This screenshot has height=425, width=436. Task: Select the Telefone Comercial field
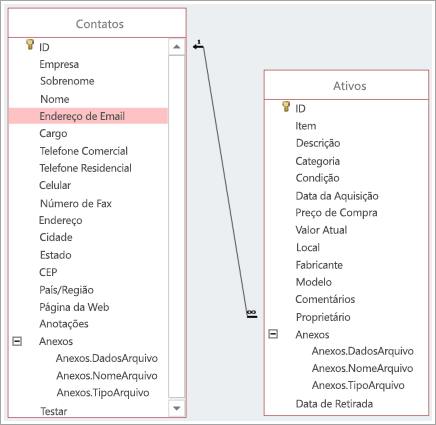84,151
